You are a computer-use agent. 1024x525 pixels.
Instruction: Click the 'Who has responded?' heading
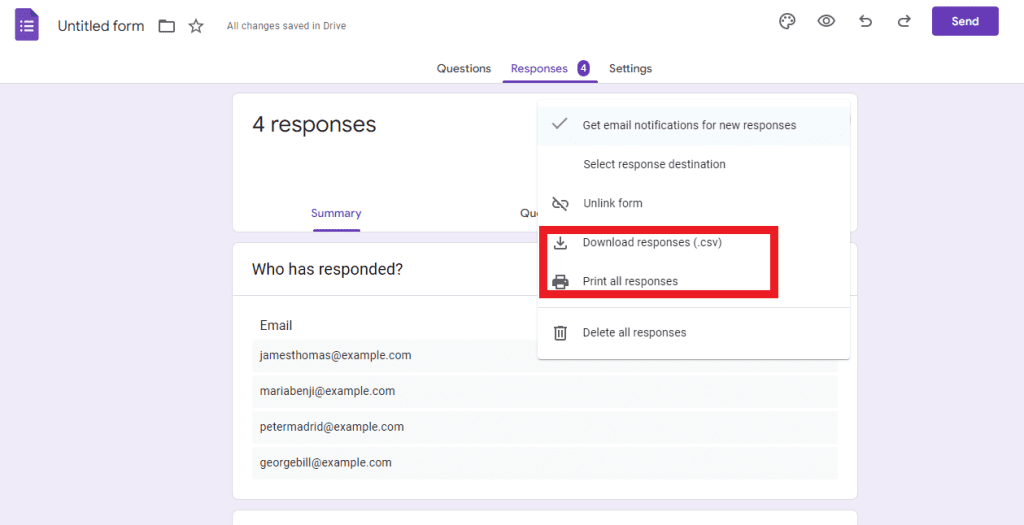pyautogui.click(x=327, y=269)
